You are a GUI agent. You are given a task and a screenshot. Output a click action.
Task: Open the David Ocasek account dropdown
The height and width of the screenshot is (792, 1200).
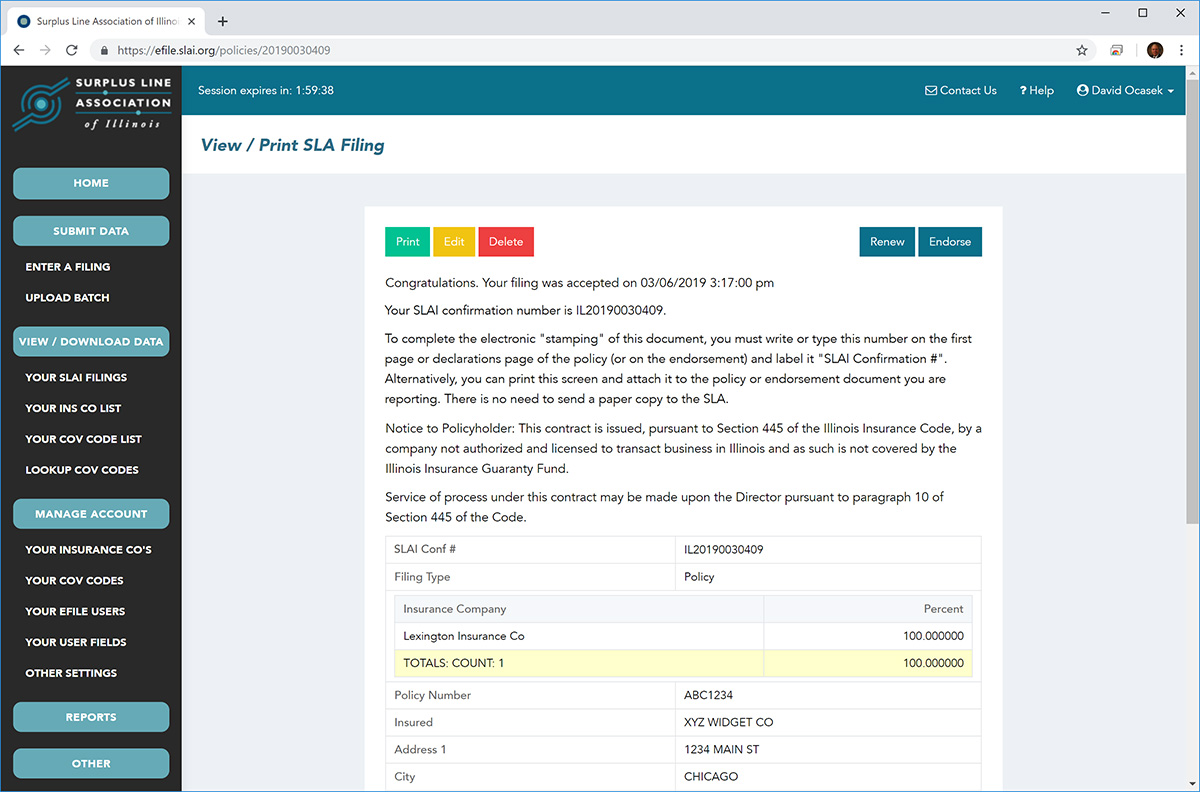point(1125,90)
